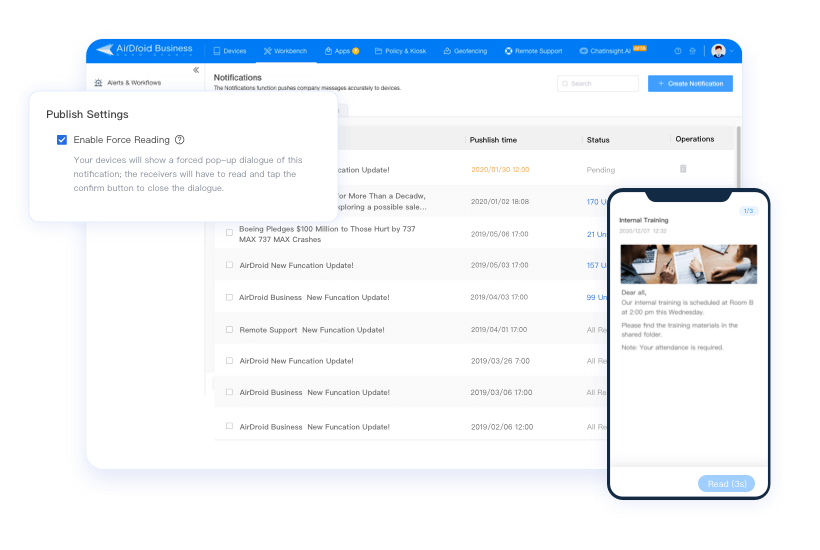
Task: Open the Apps menu
Action: (x=337, y=51)
